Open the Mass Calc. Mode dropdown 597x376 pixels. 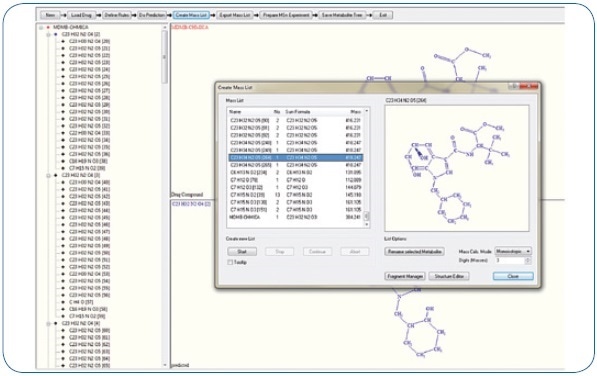click(x=513, y=251)
